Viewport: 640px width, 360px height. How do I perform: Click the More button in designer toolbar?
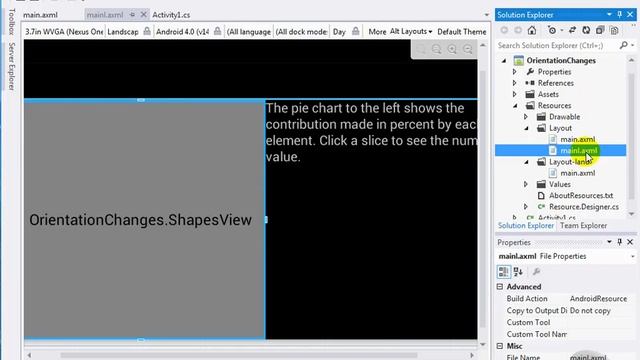pyautogui.click(x=377, y=31)
